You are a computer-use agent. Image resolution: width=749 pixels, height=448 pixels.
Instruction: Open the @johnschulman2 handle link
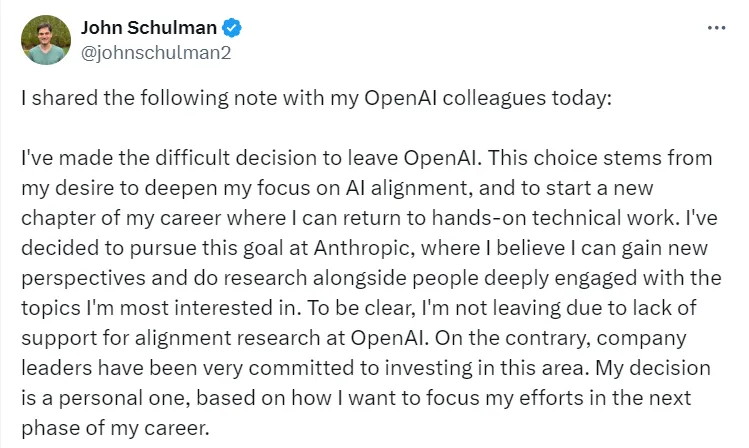(x=155, y=52)
